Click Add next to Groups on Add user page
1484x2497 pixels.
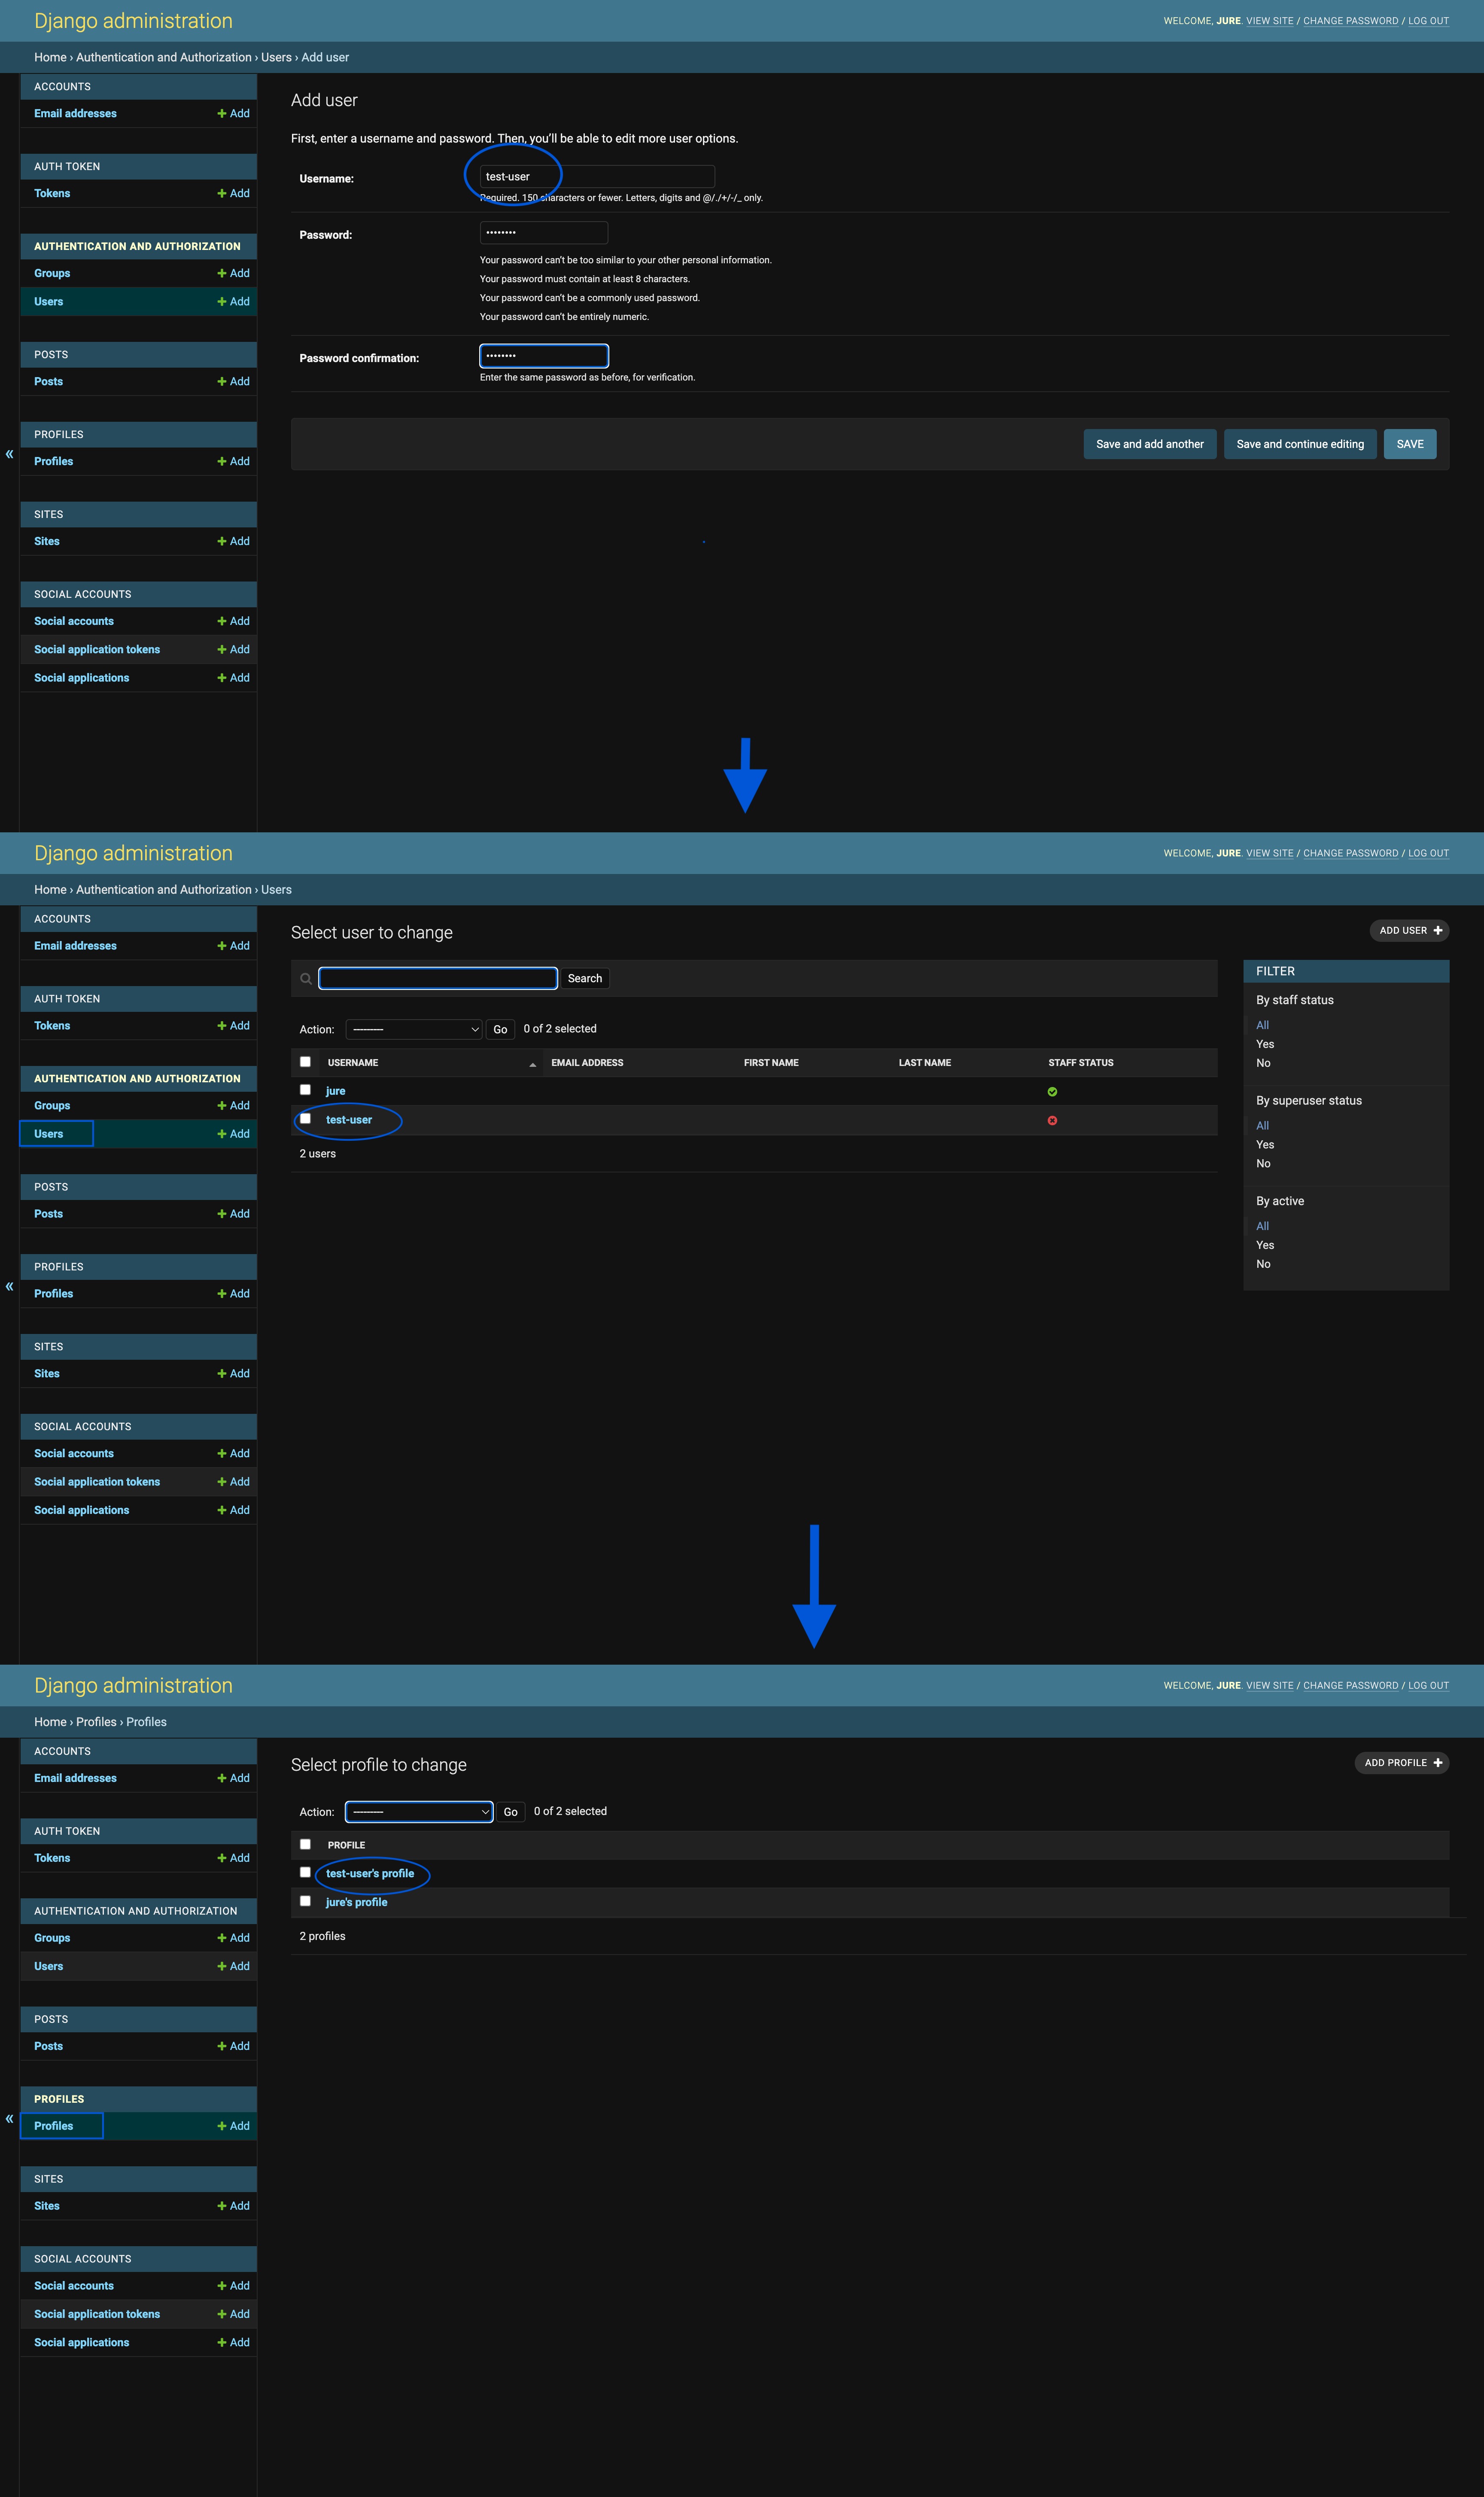(x=234, y=274)
